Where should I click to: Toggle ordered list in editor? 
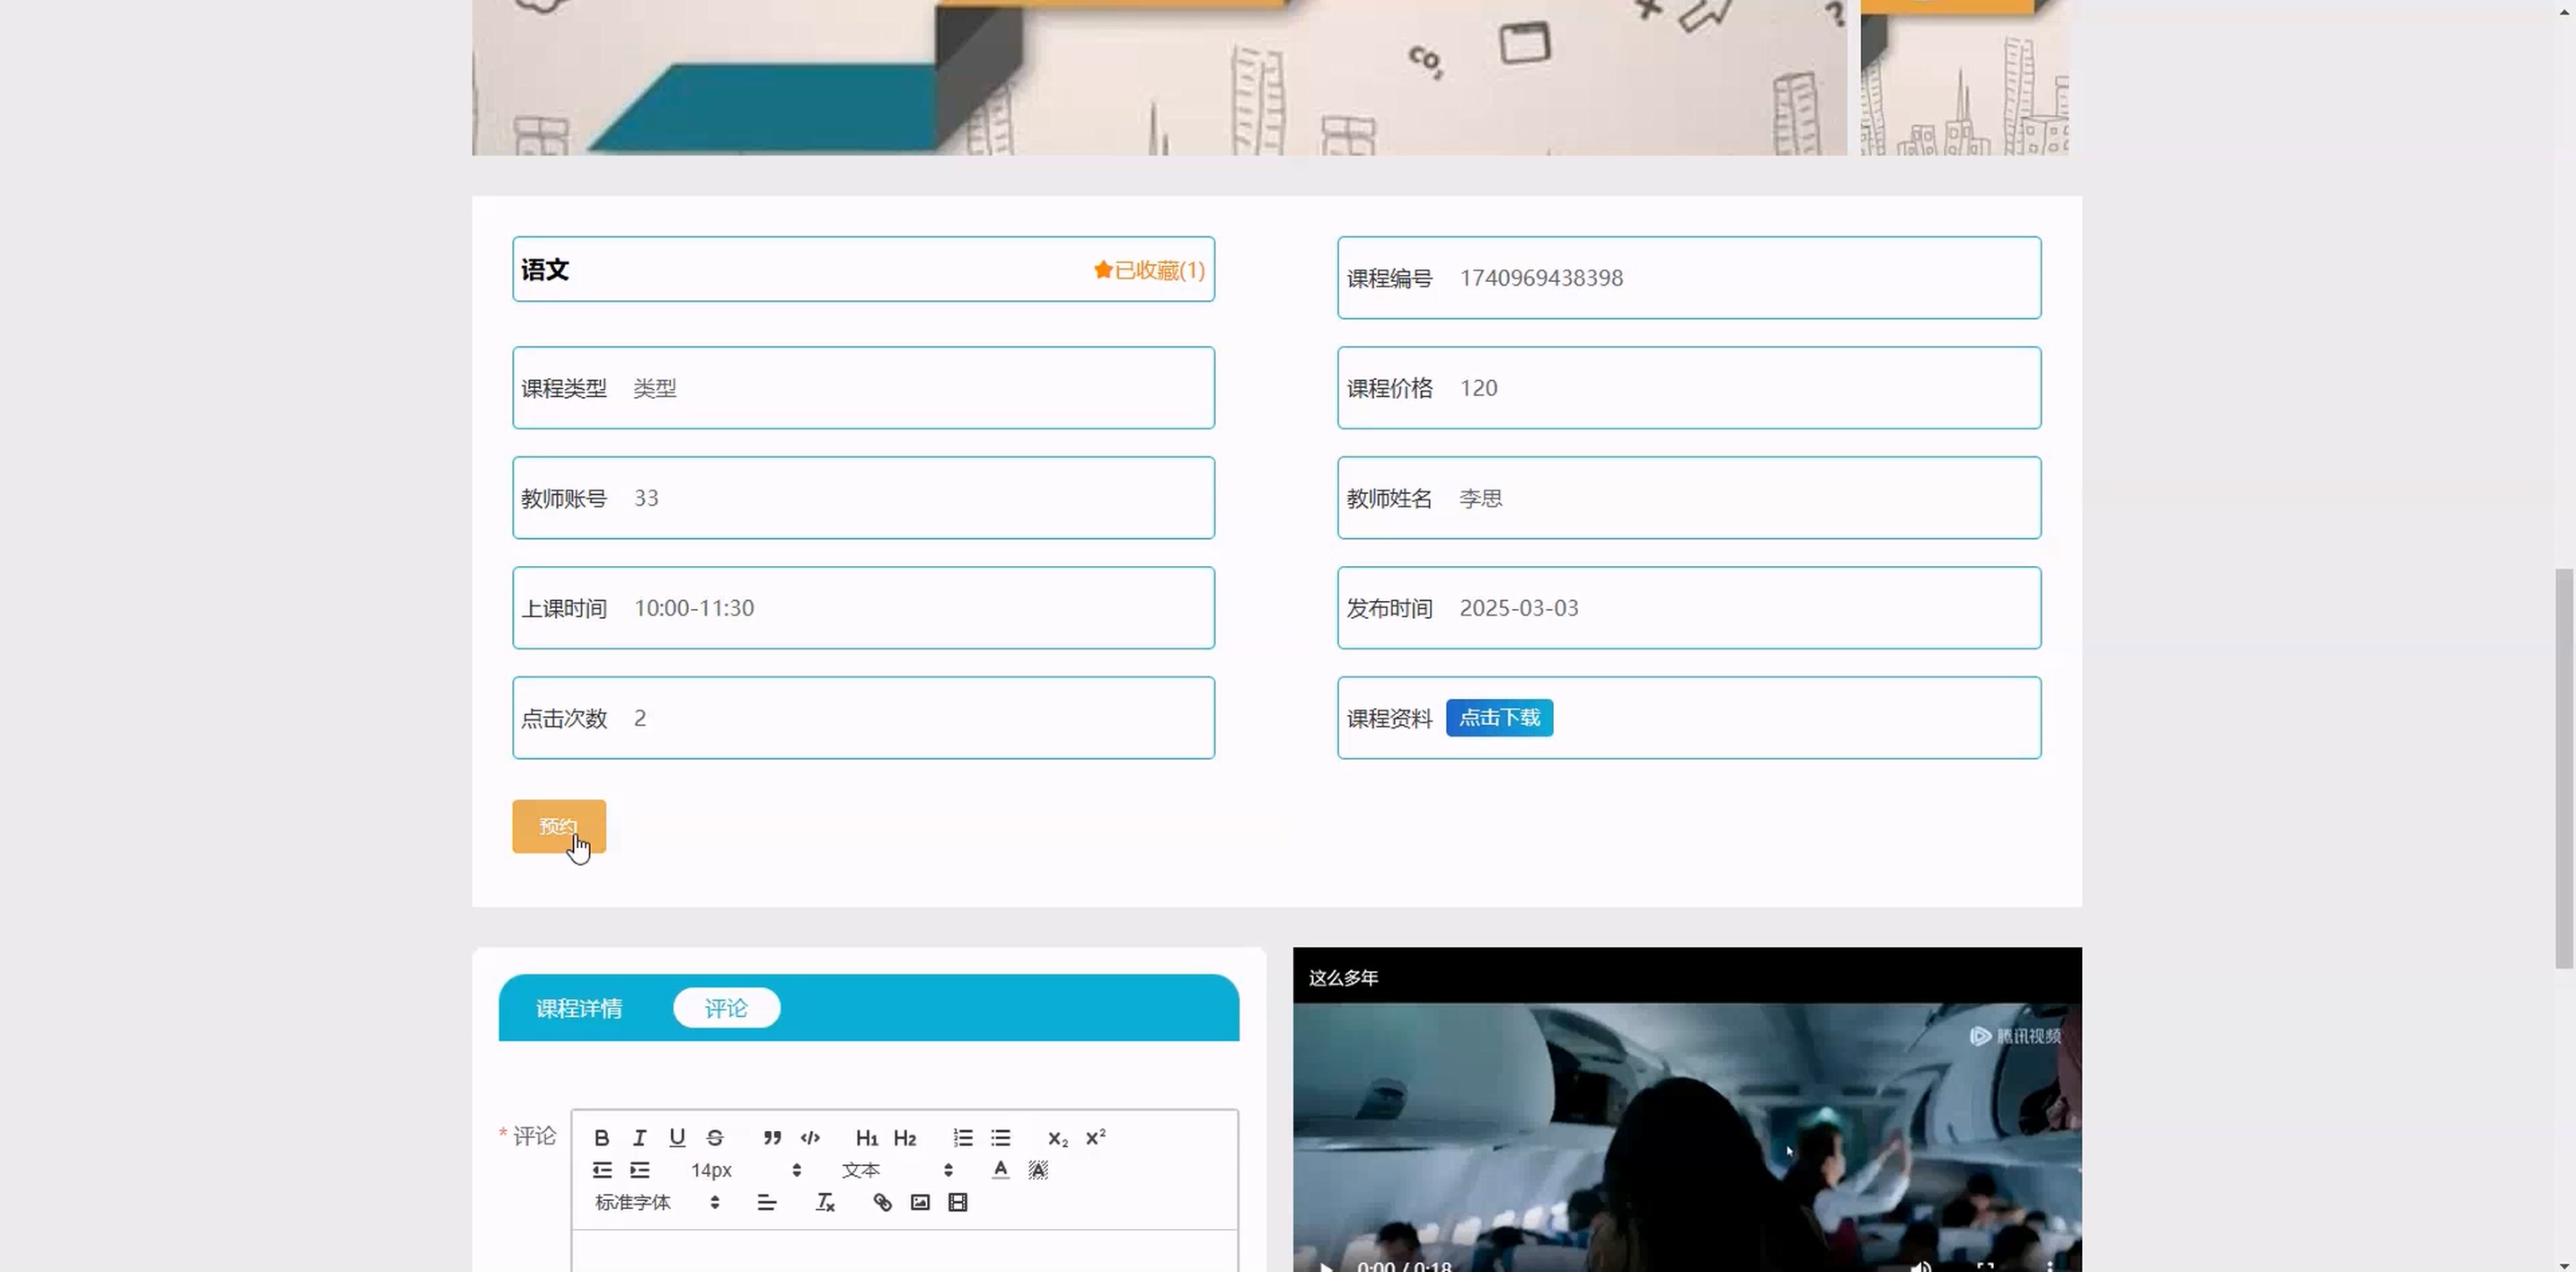coord(962,1138)
